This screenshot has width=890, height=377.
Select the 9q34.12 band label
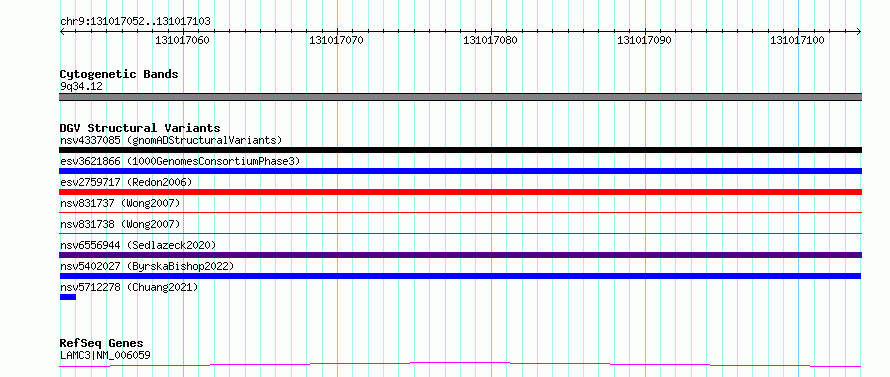click(x=81, y=87)
